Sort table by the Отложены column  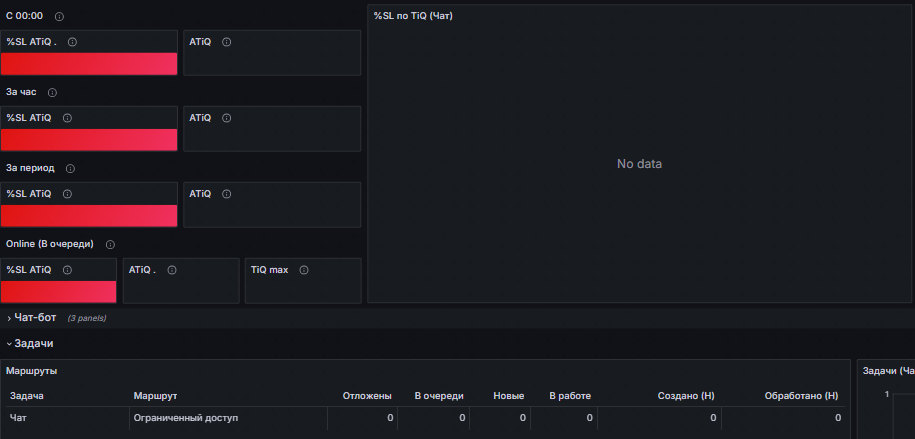click(366, 397)
